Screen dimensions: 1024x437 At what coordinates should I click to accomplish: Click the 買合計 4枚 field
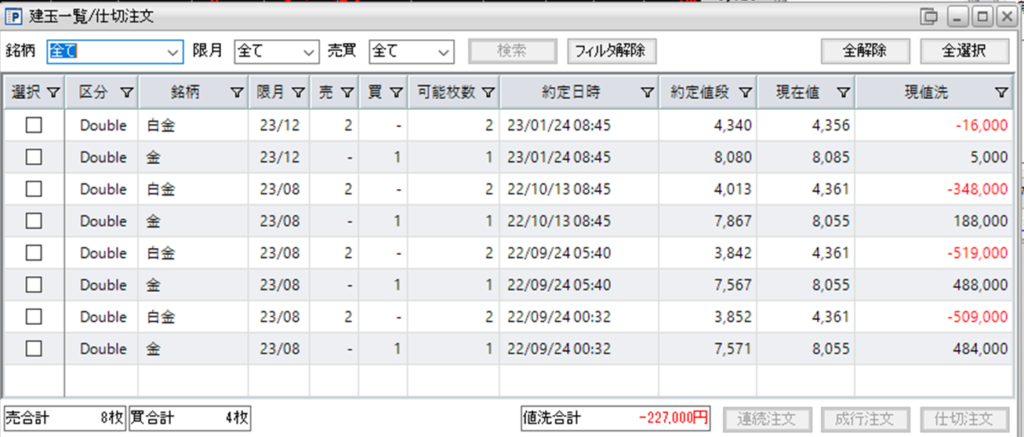pyautogui.click(x=190, y=419)
